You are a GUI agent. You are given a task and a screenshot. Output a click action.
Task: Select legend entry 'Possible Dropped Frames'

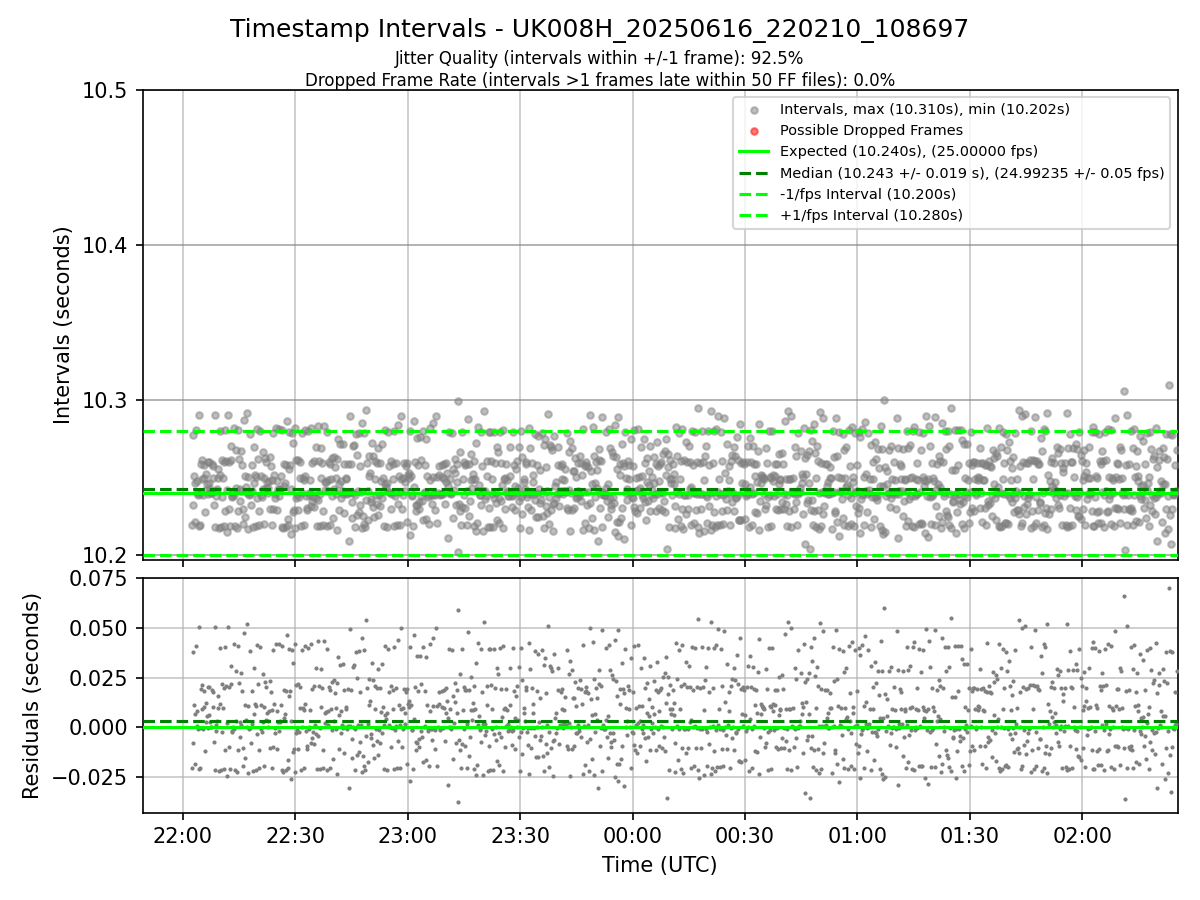[x=871, y=130]
